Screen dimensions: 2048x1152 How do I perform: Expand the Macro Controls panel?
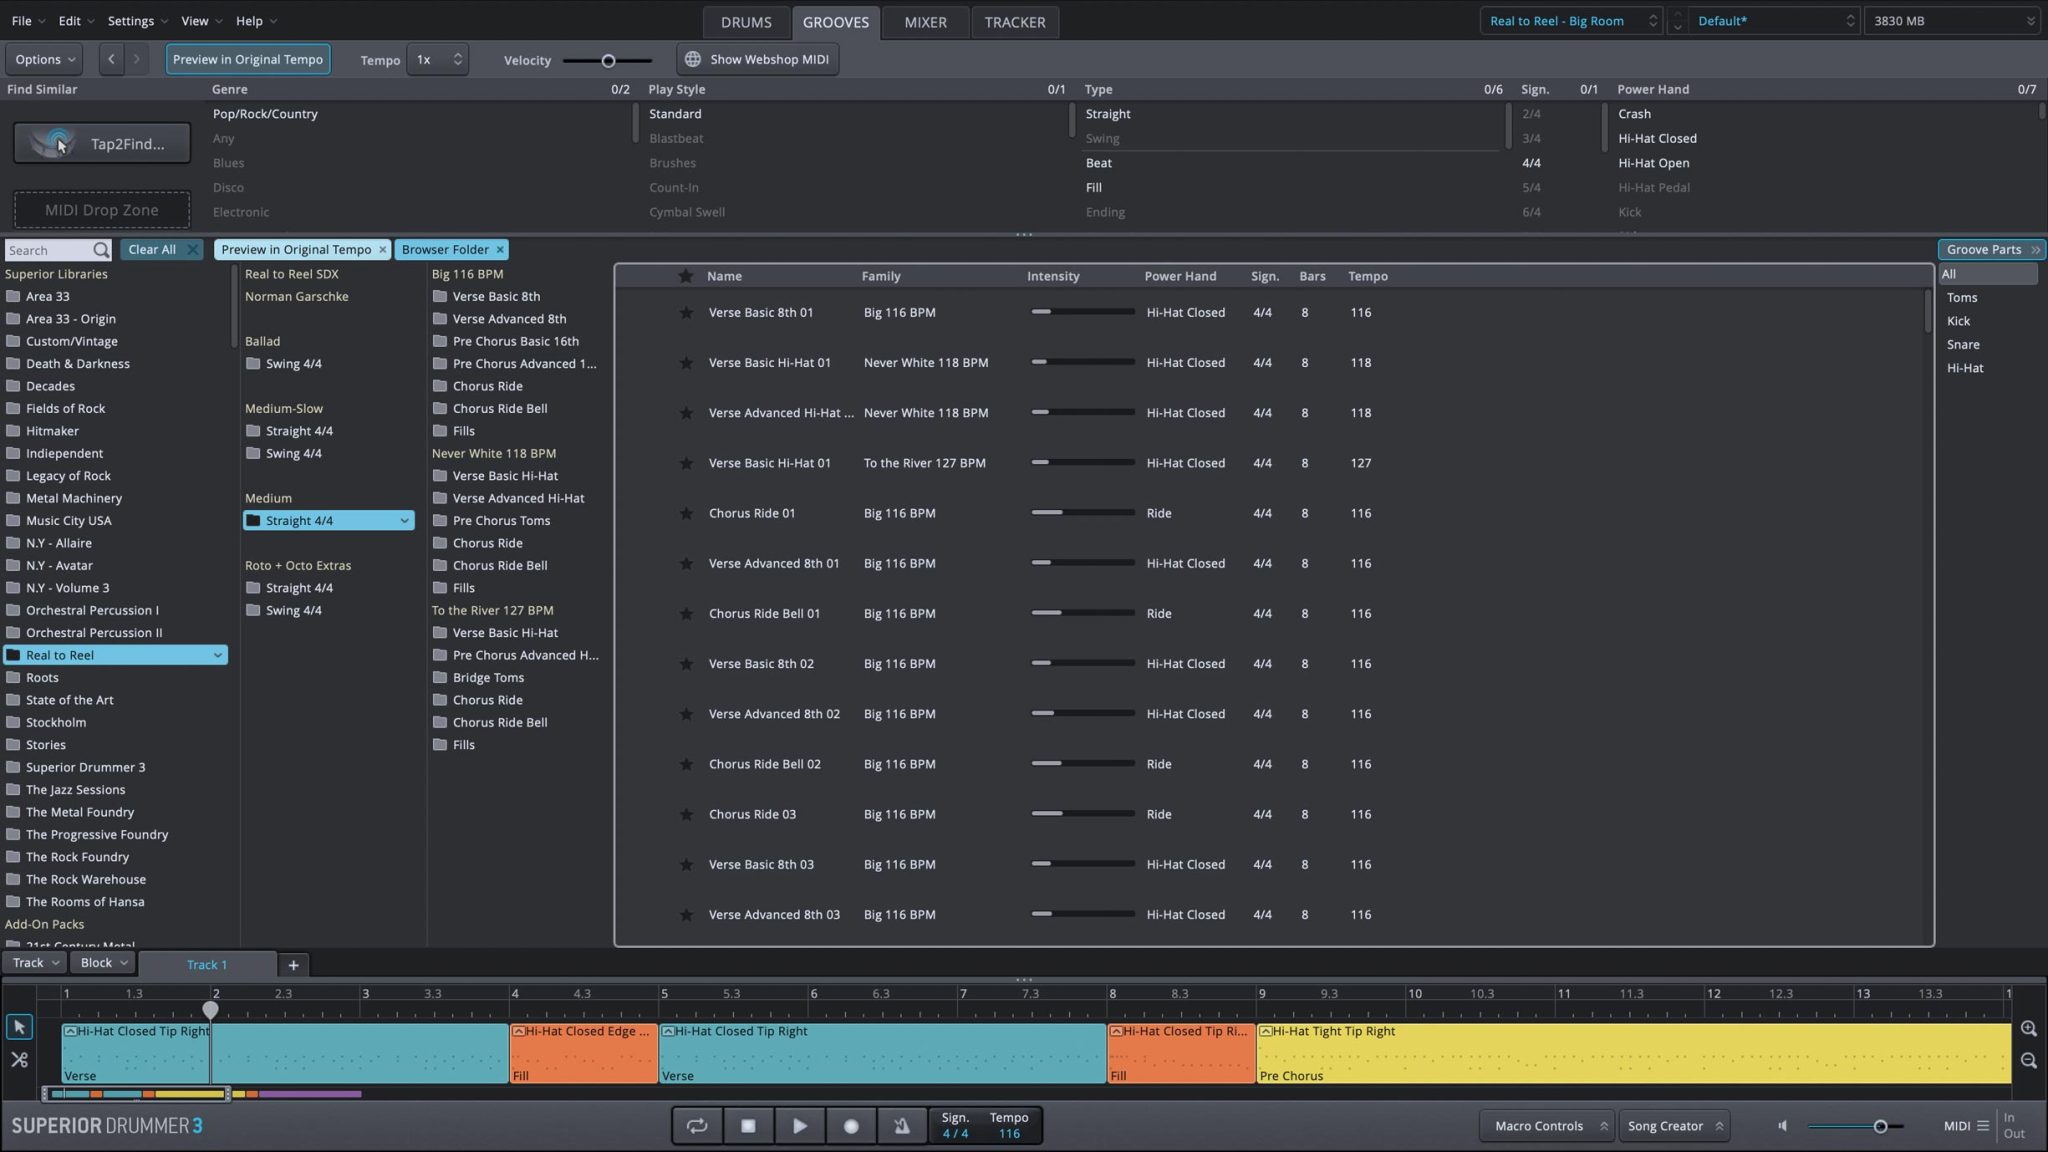(x=1547, y=1126)
